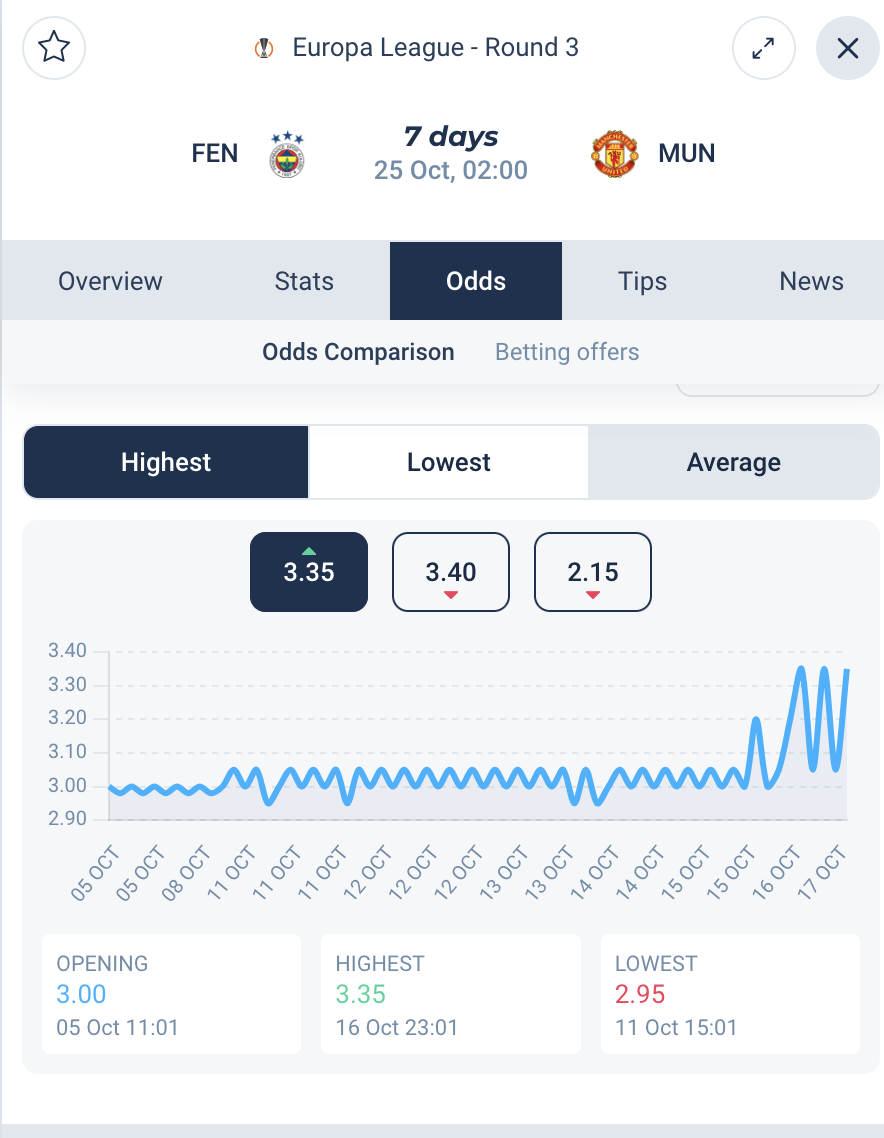Click the favorite star icon
The width and height of the screenshot is (884, 1138).
click(54, 48)
